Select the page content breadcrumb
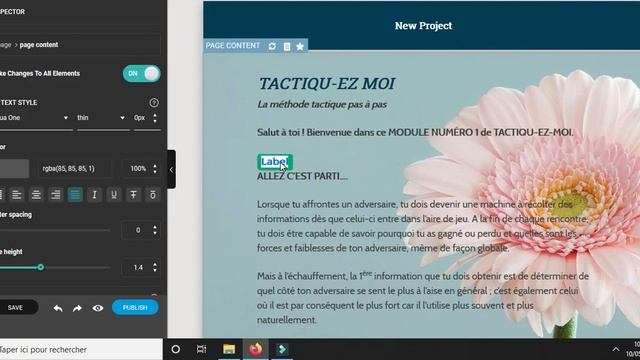This screenshot has width=640, height=360. click(39, 45)
